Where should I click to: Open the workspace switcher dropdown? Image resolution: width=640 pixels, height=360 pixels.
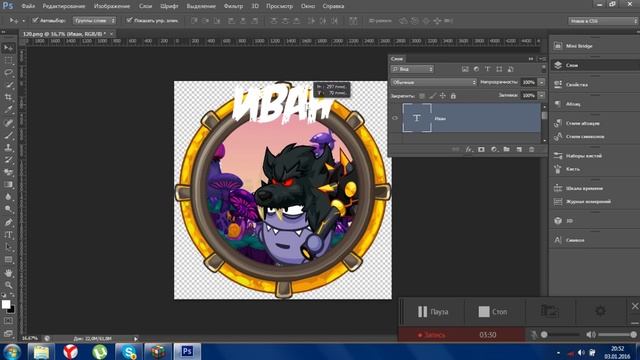(x=603, y=21)
